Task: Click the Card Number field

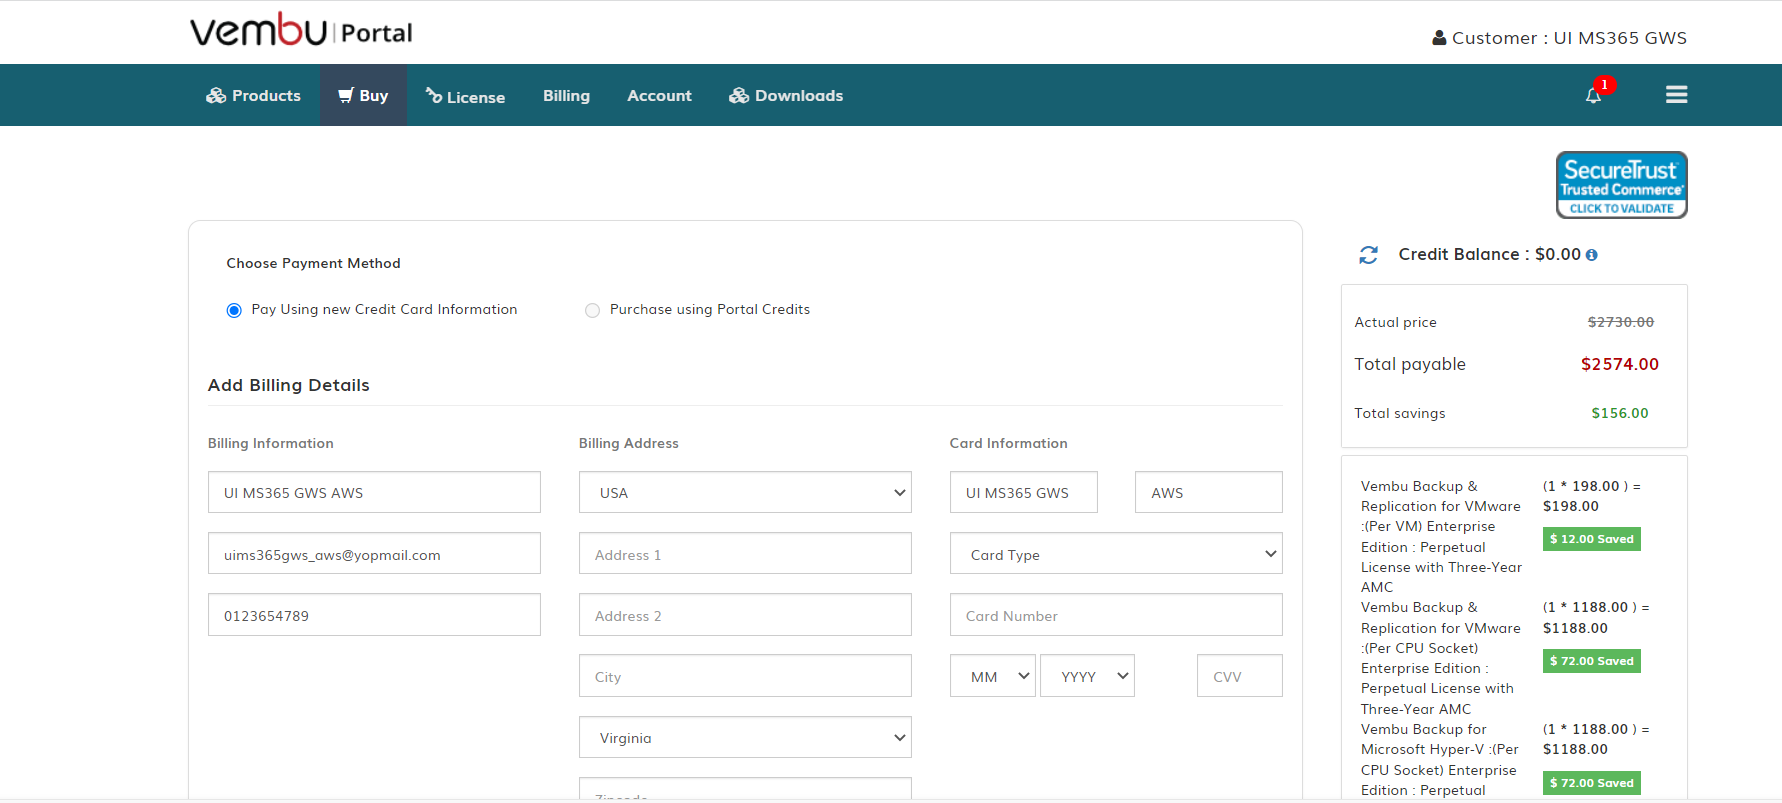Action: [x=1116, y=615]
